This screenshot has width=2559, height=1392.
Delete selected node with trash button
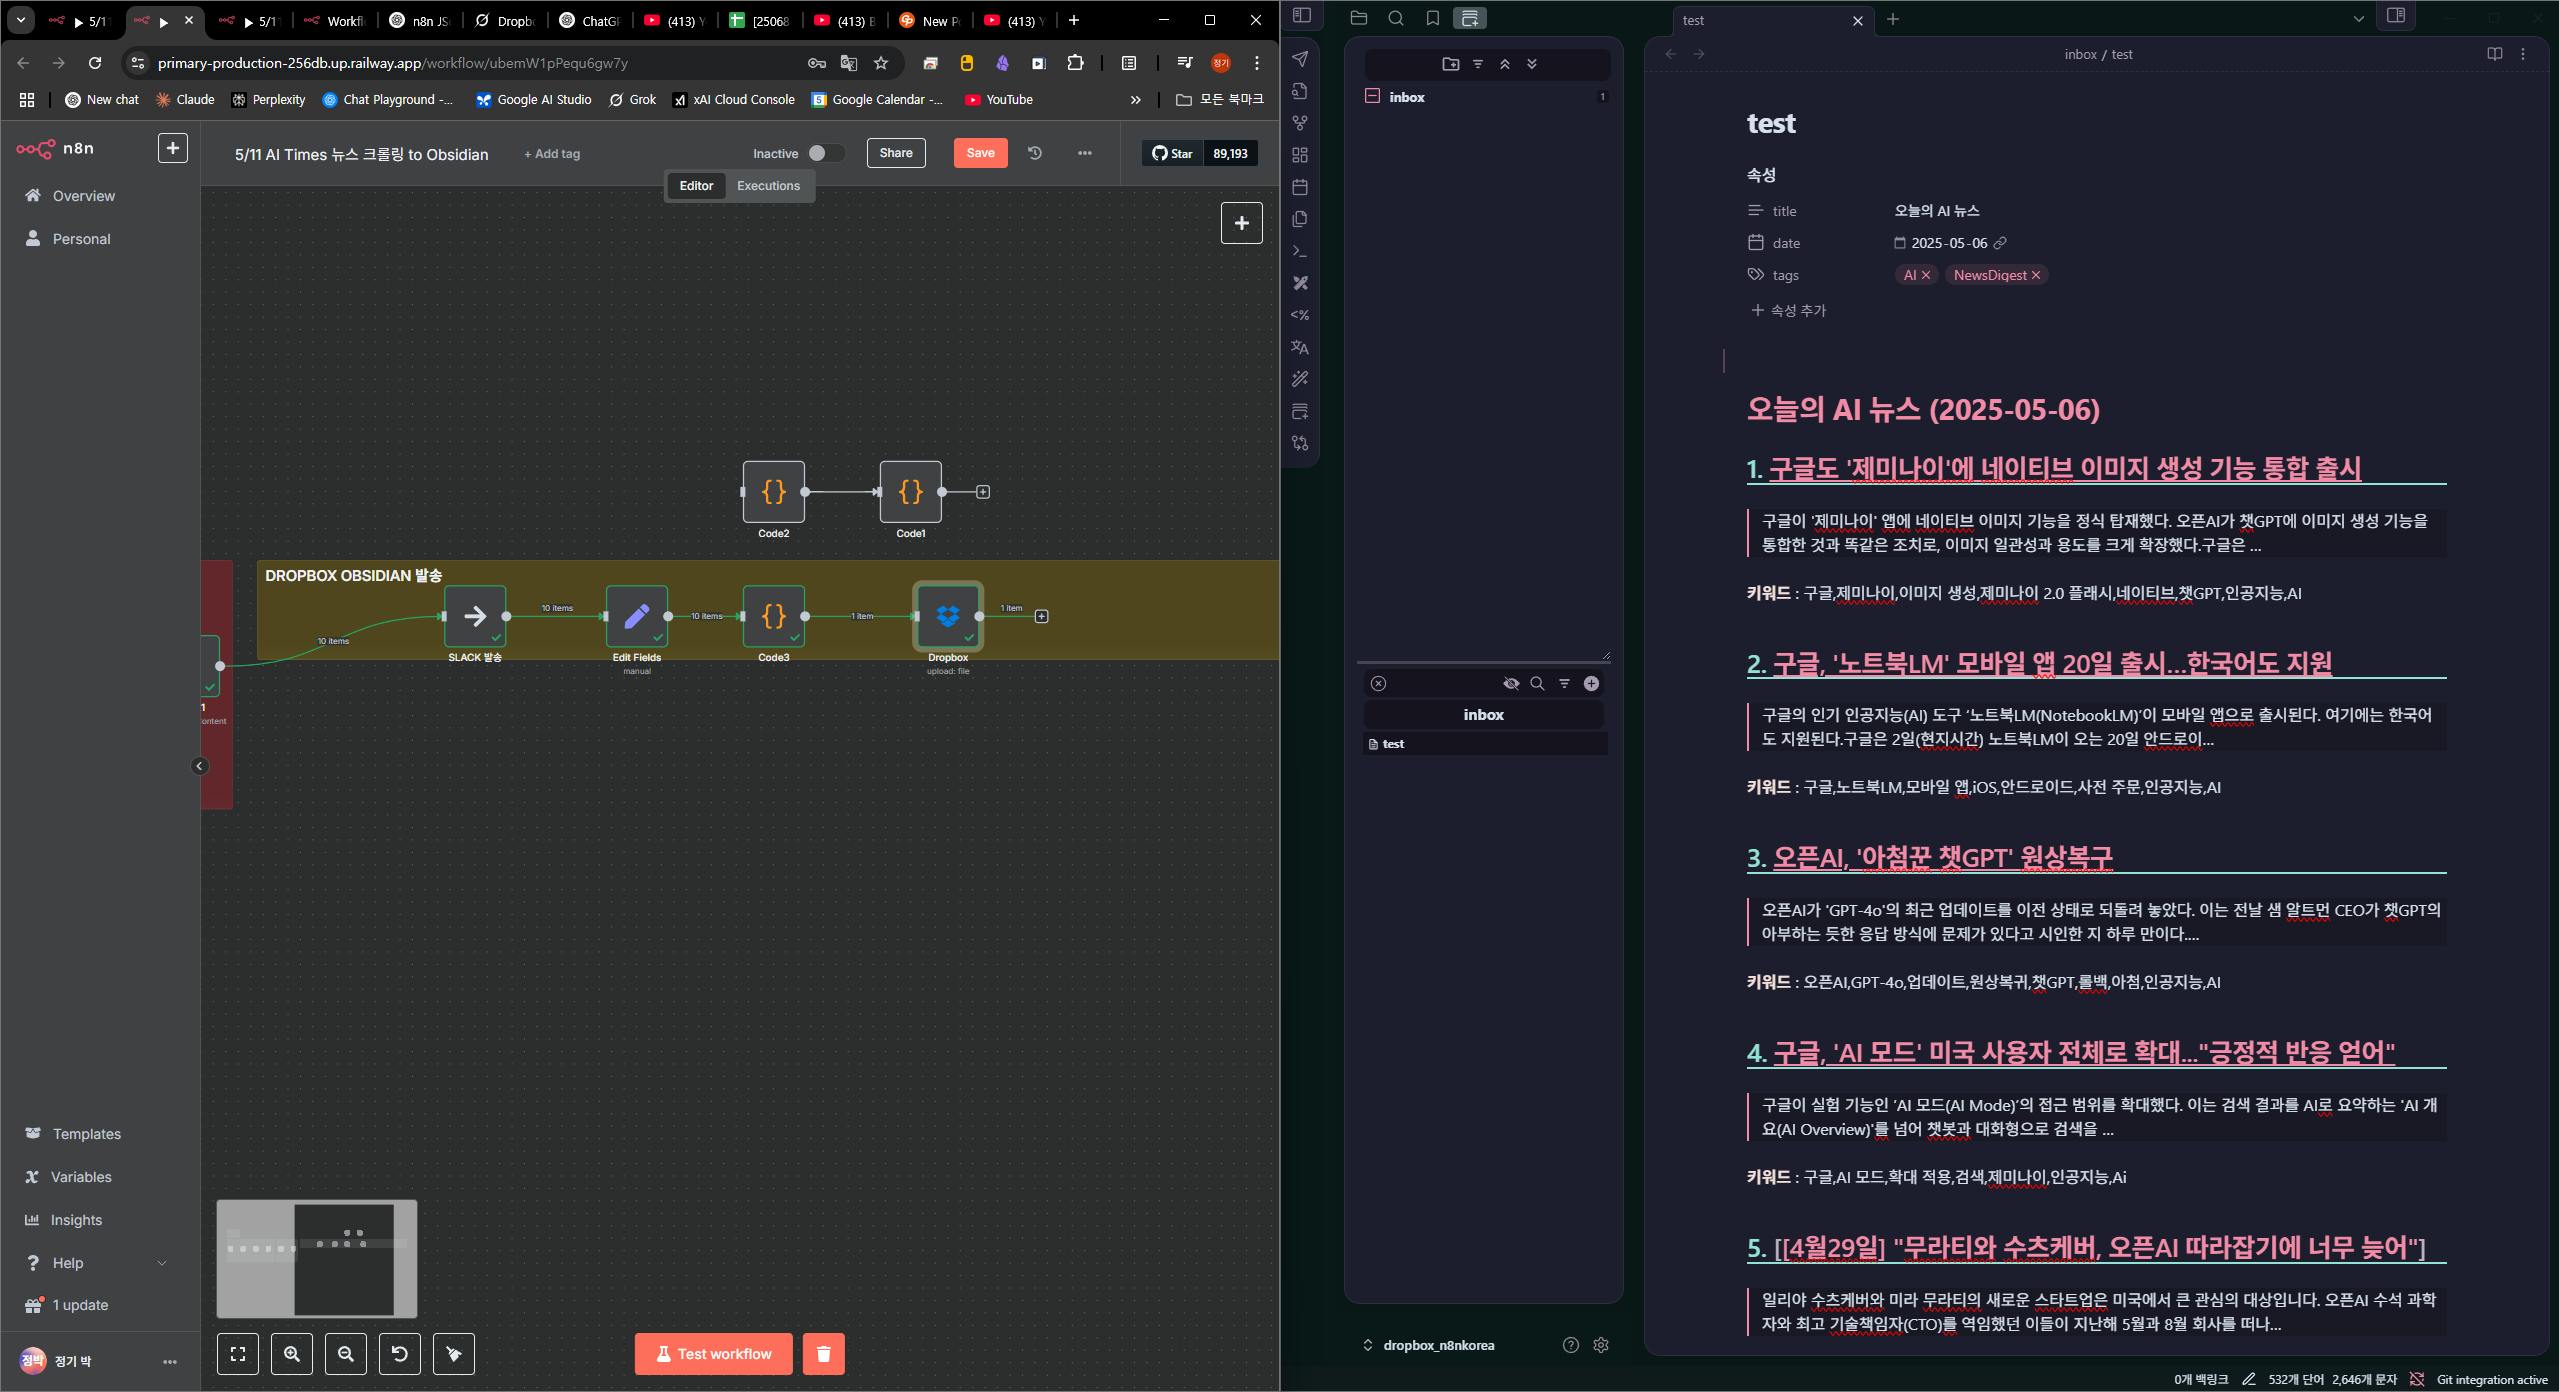coord(823,1354)
